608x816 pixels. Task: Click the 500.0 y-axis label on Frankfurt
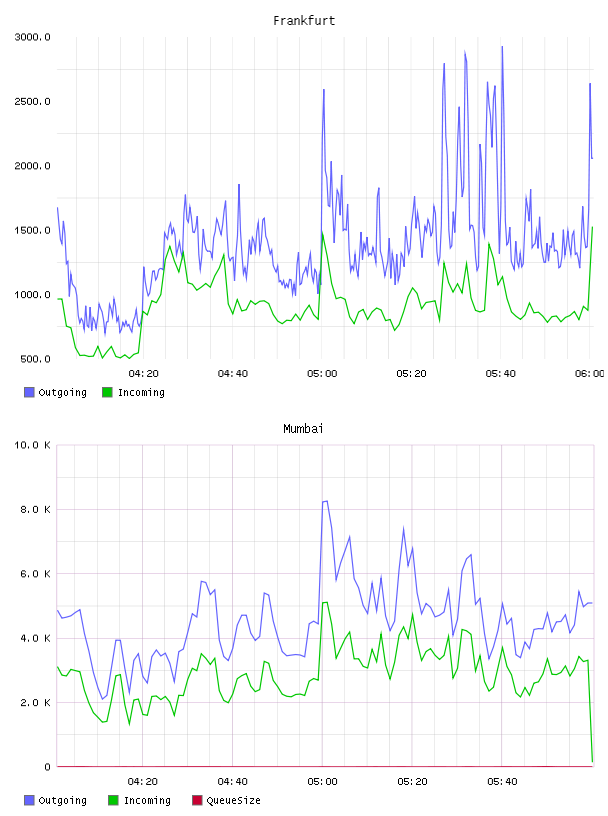click(x=35, y=359)
